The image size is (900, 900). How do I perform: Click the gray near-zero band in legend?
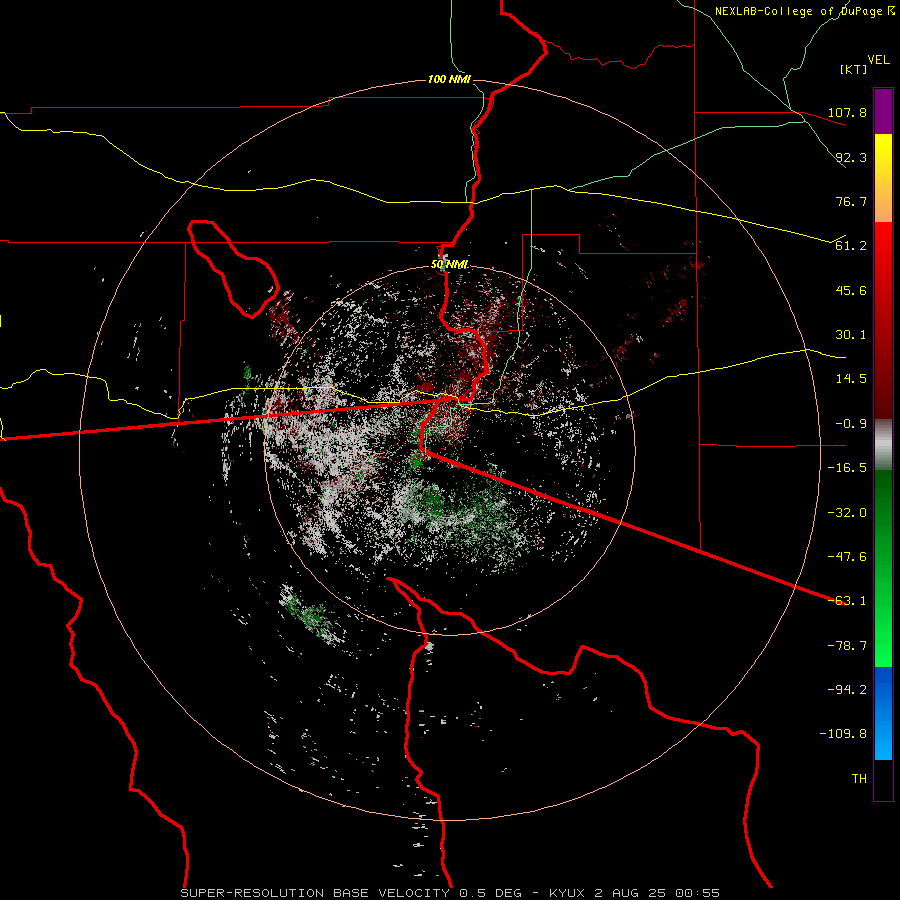(883, 445)
